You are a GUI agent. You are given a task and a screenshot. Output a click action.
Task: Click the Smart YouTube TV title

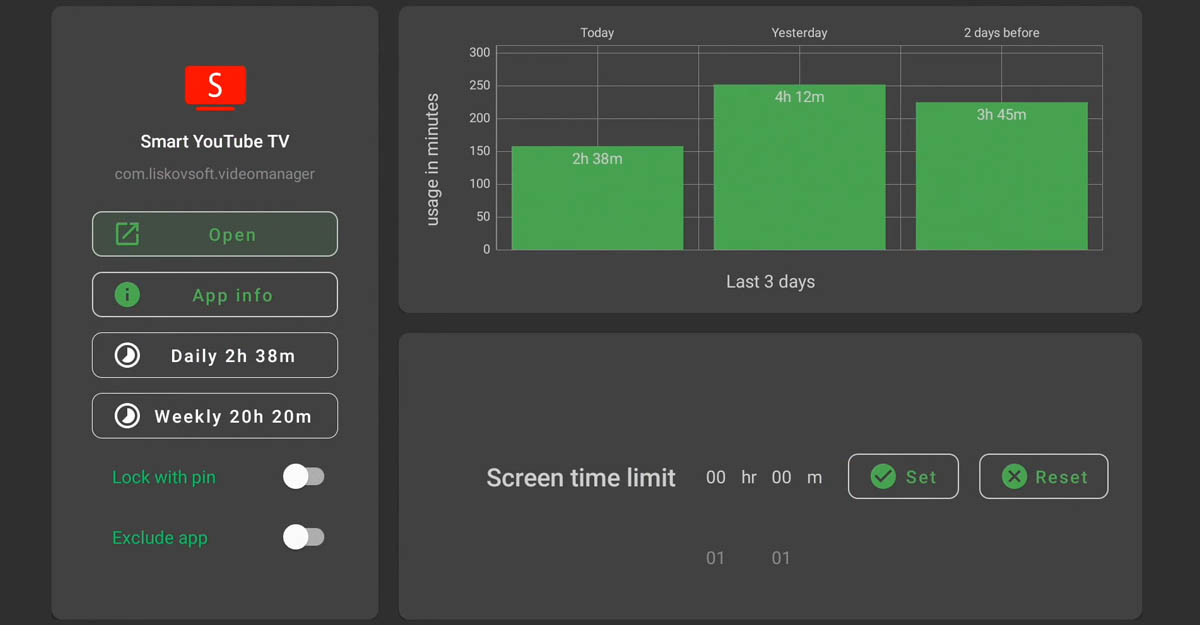[x=215, y=141]
